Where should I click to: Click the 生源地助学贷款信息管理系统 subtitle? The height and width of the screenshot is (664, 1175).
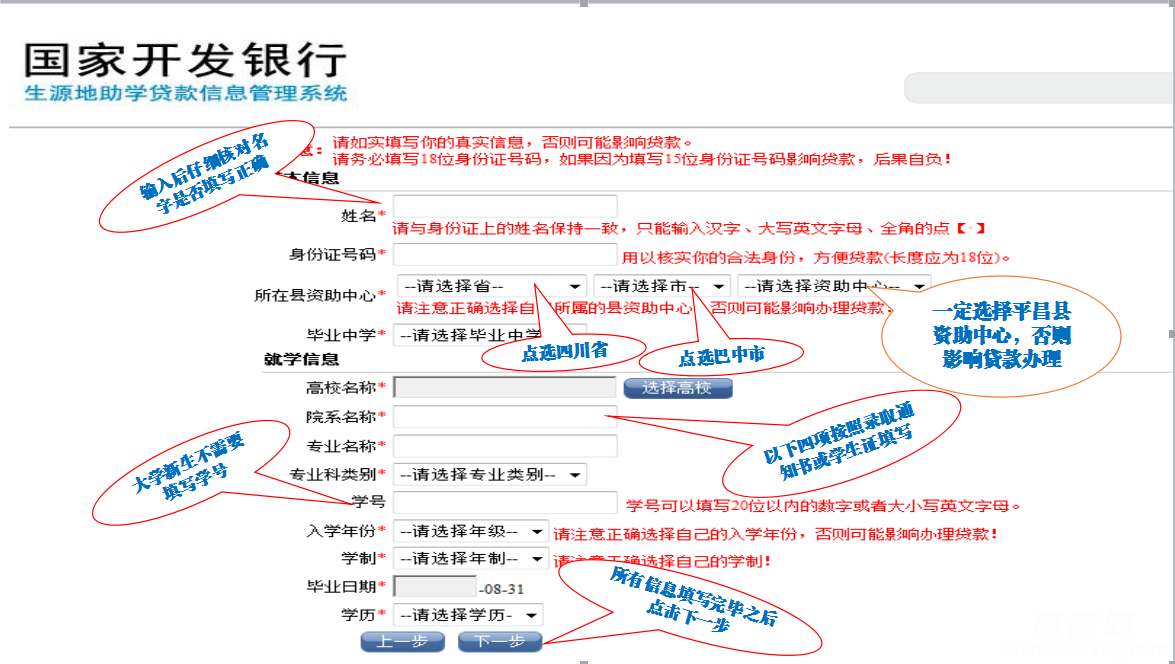(186, 94)
